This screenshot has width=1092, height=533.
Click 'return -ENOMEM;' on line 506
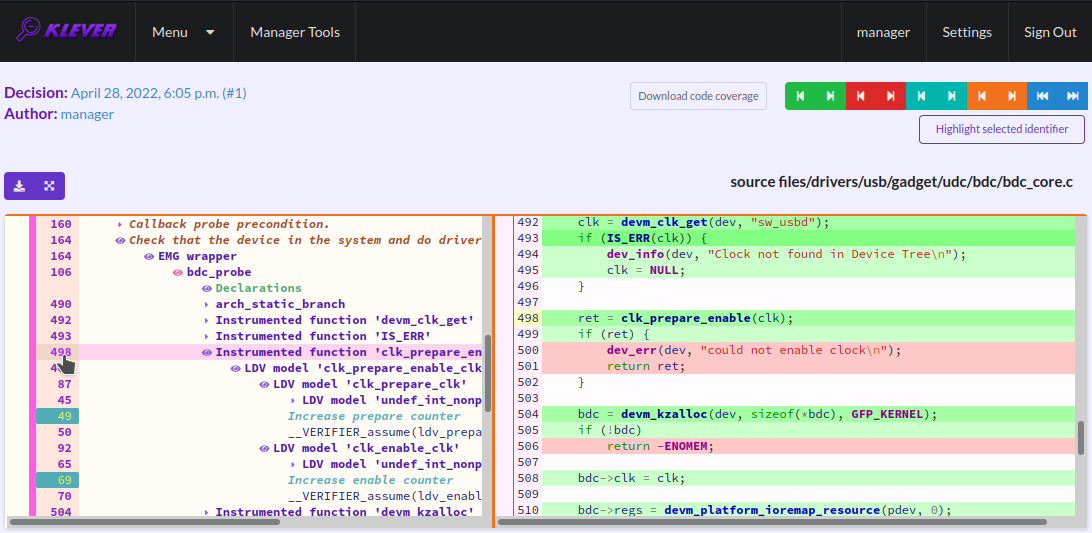click(x=661, y=447)
